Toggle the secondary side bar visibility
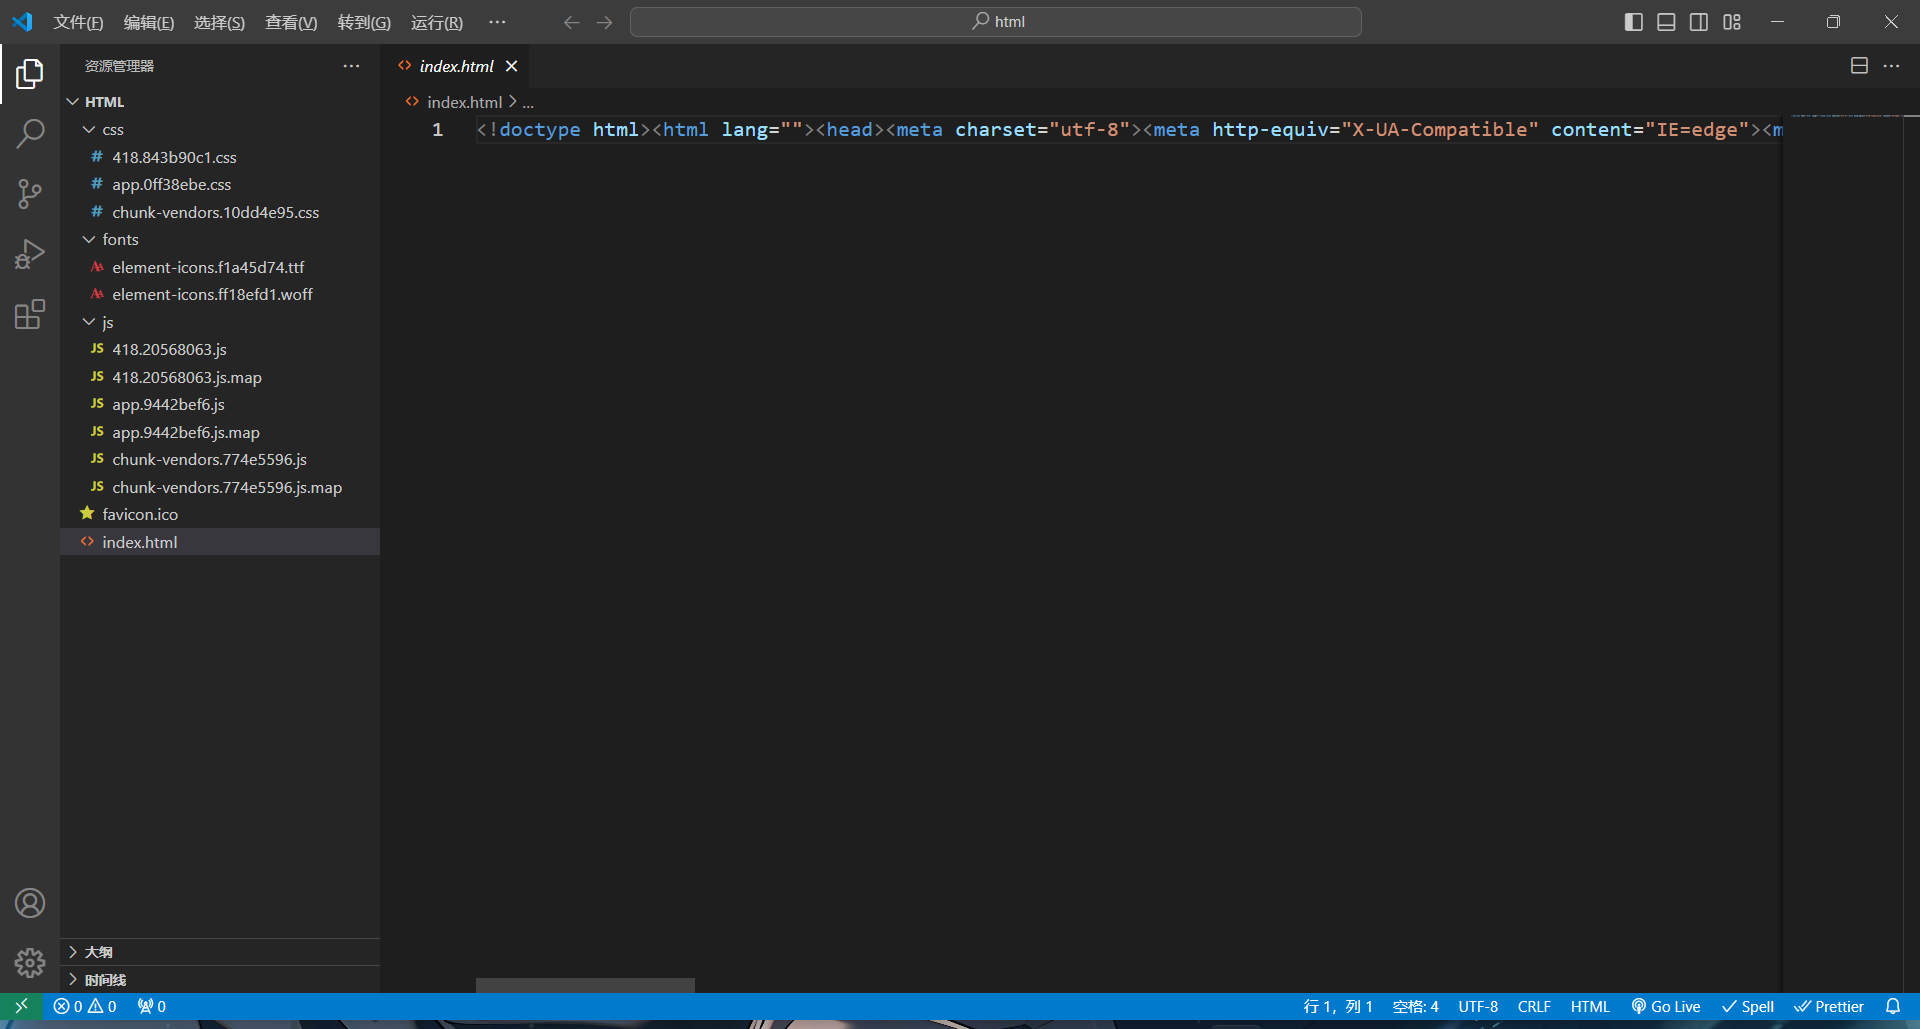Image resolution: width=1920 pixels, height=1029 pixels. tap(1699, 22)
